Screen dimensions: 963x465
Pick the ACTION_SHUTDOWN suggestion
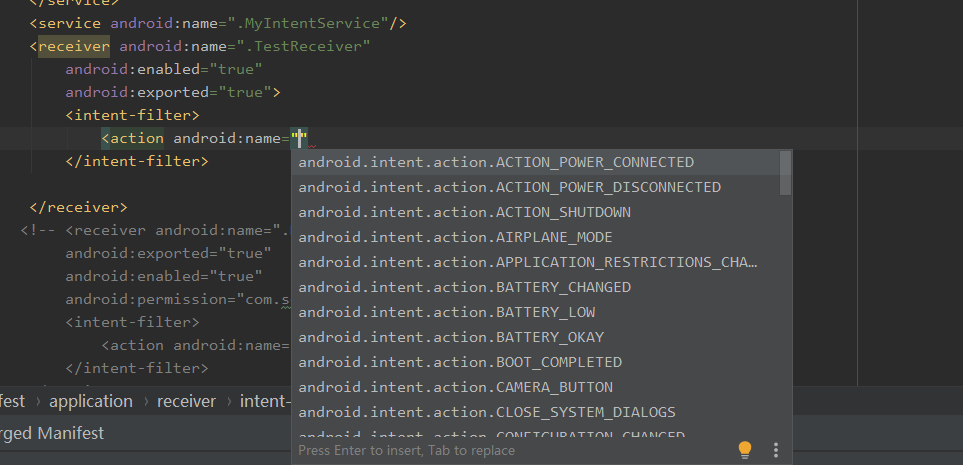pyautogui.click(x=536, y=213)
